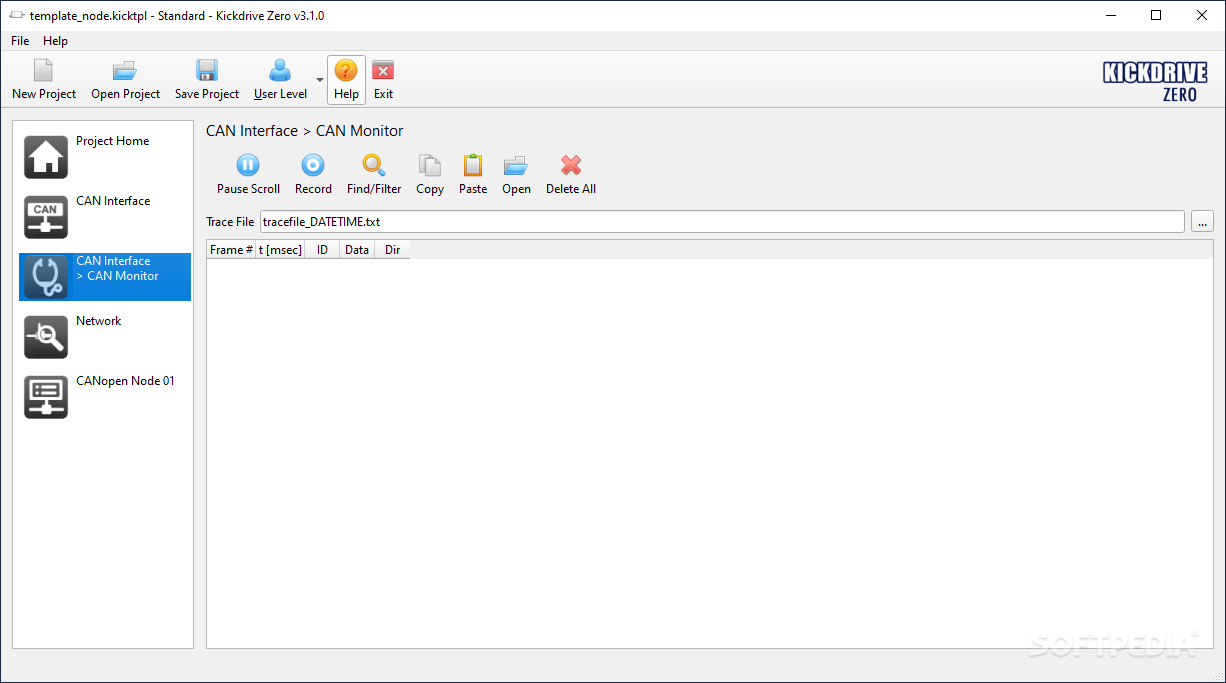
Task: Click the Save Project disk icon
Action: pyautogui.click(x=207, y=70)
